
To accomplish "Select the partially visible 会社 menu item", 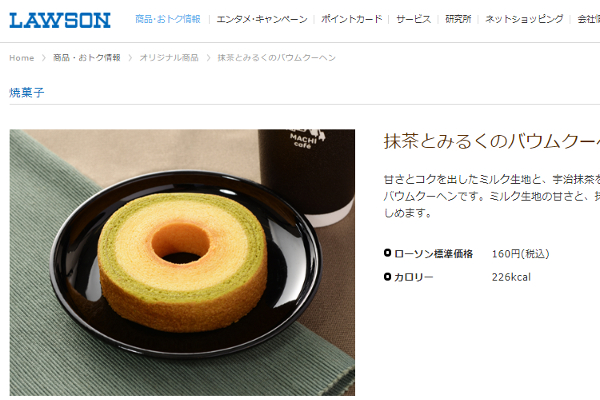I will 589,19.
